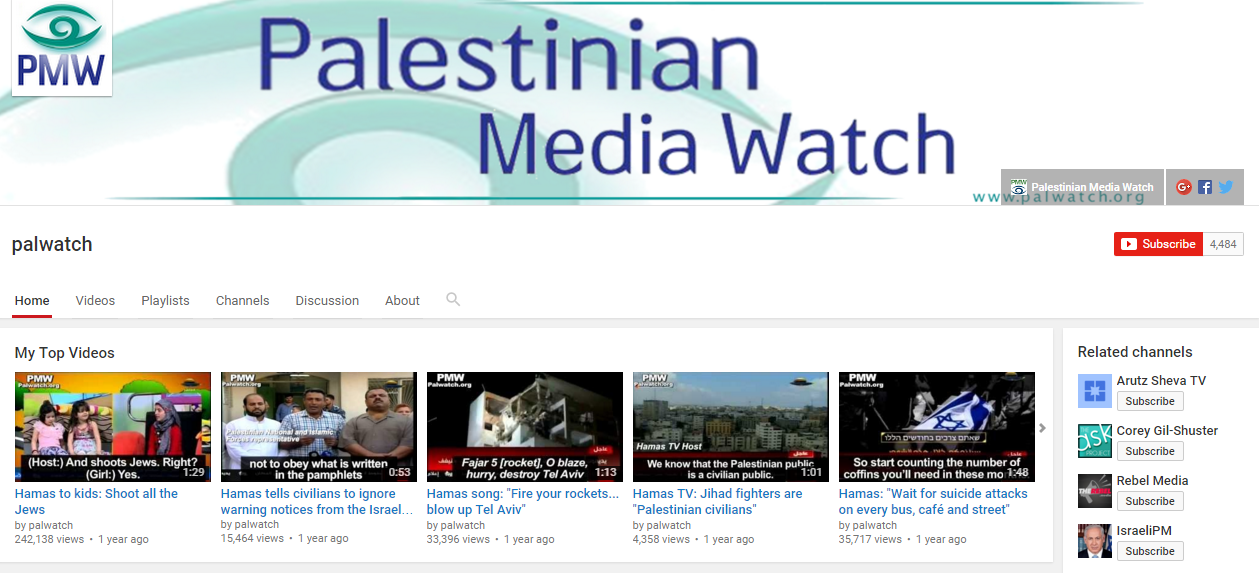Open Corey Gil-Shuster channel avatar

1095,441
